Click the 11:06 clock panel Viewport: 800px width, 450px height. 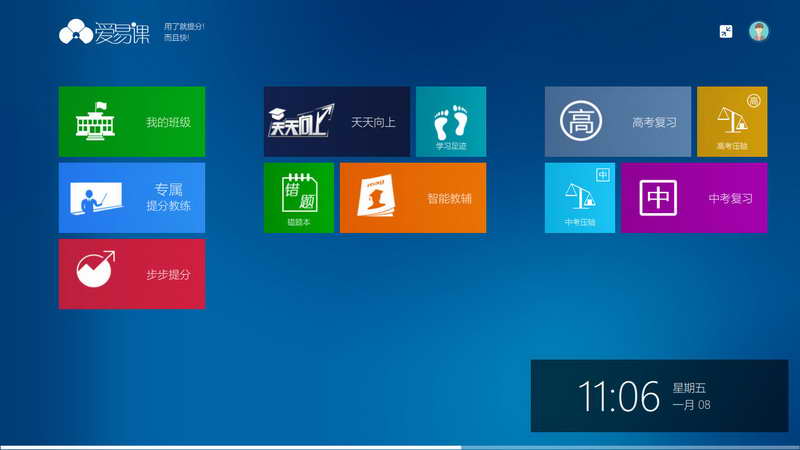click(660, 396)
